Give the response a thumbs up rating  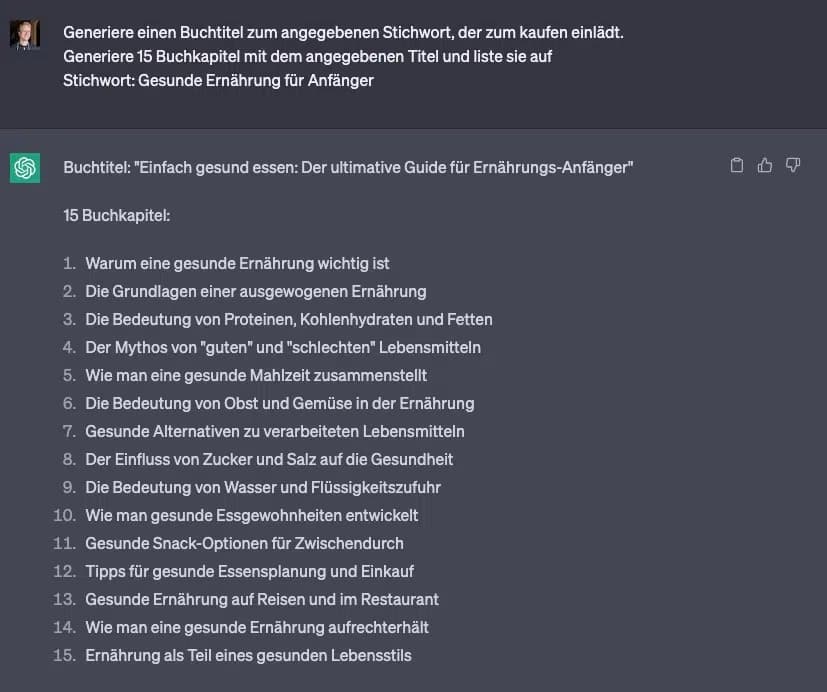[x=765, y=165]
